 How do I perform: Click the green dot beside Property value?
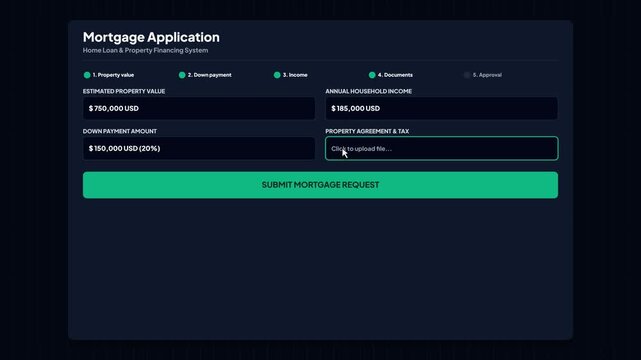(x=87, y=75)
